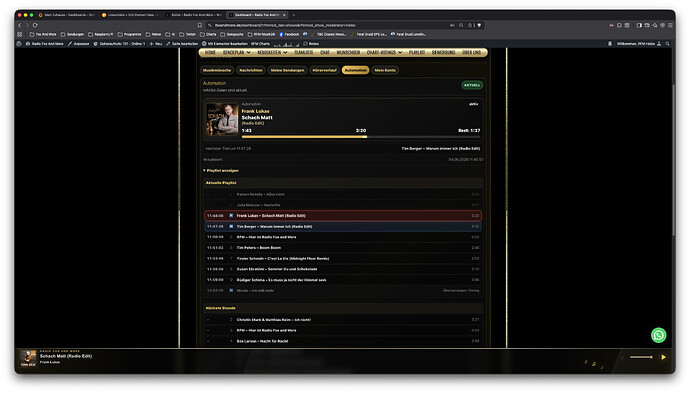Switch to the Meine Sendungen tab
690x393 pixels.
[x=287, y=70]
